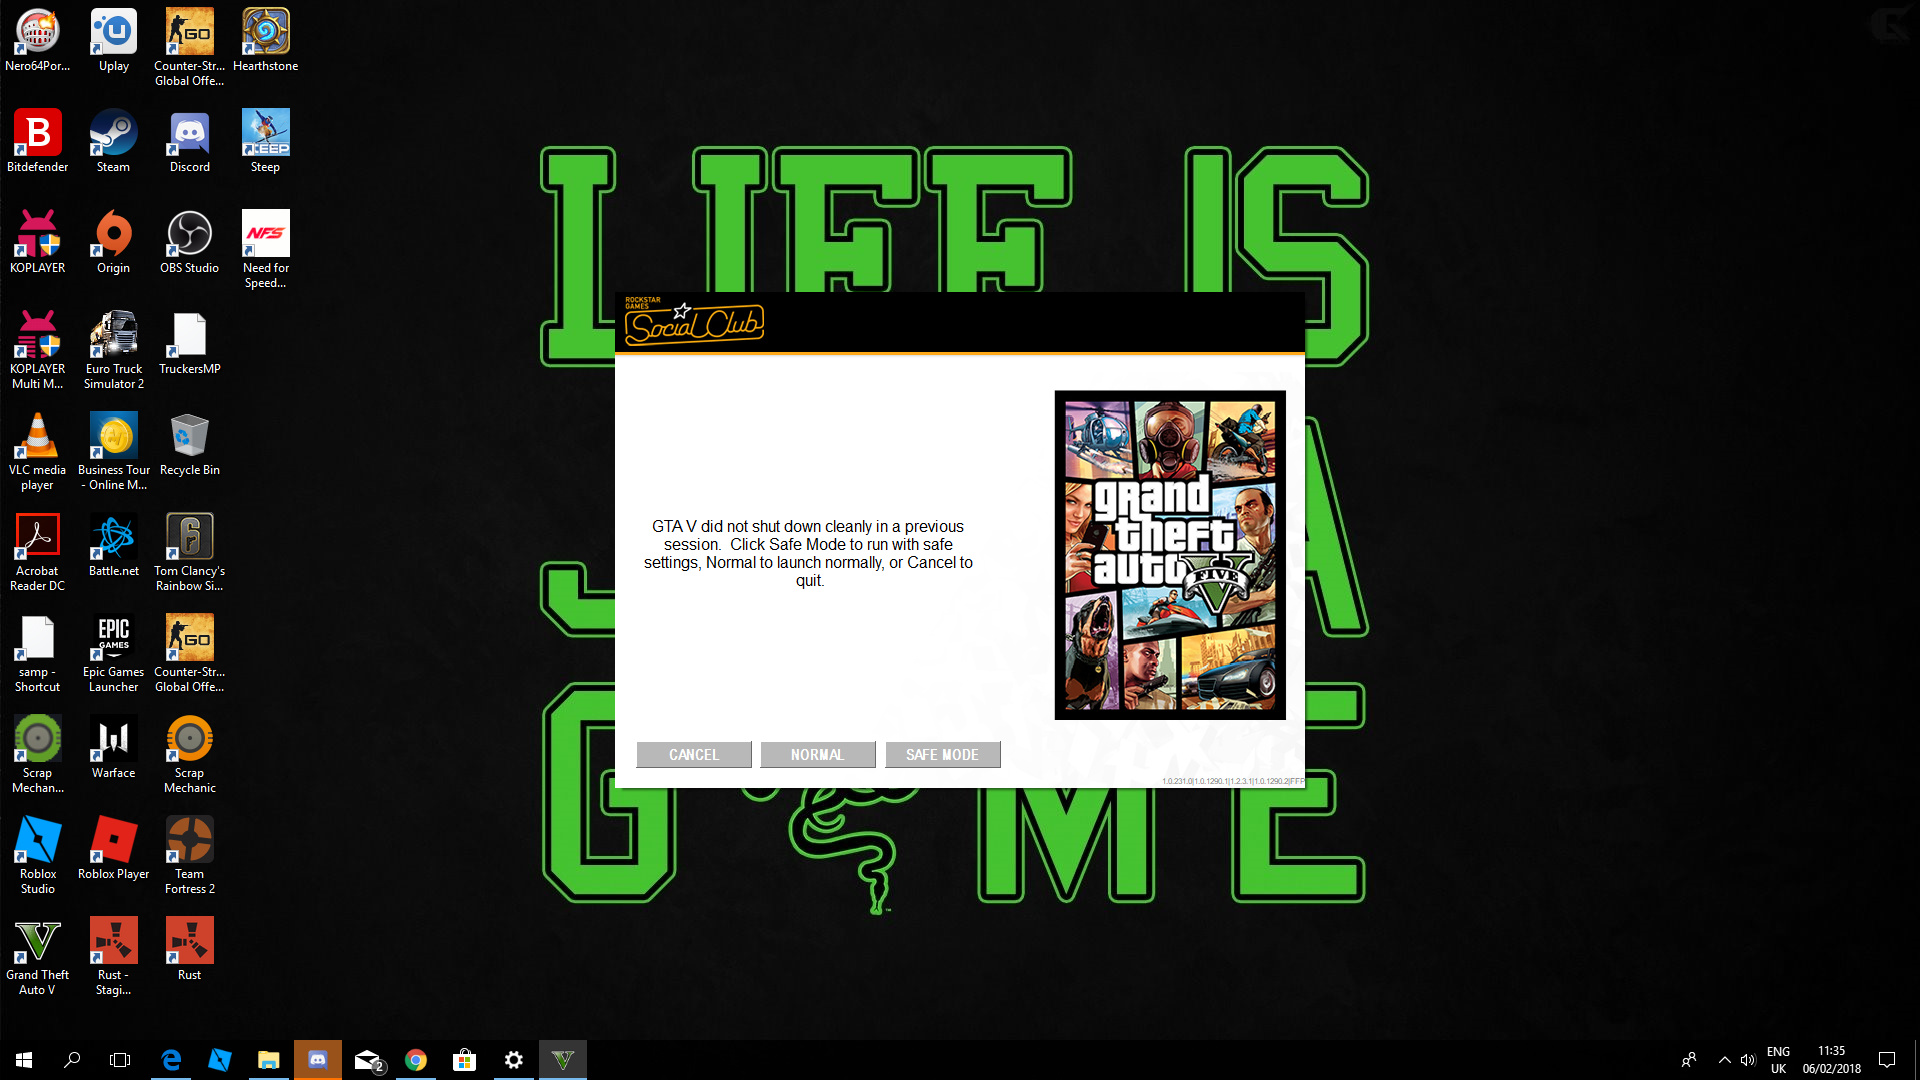Screen dimensions: 1920x1080
Task: Open the Windows Start menu
Action: pos(24,1060)
